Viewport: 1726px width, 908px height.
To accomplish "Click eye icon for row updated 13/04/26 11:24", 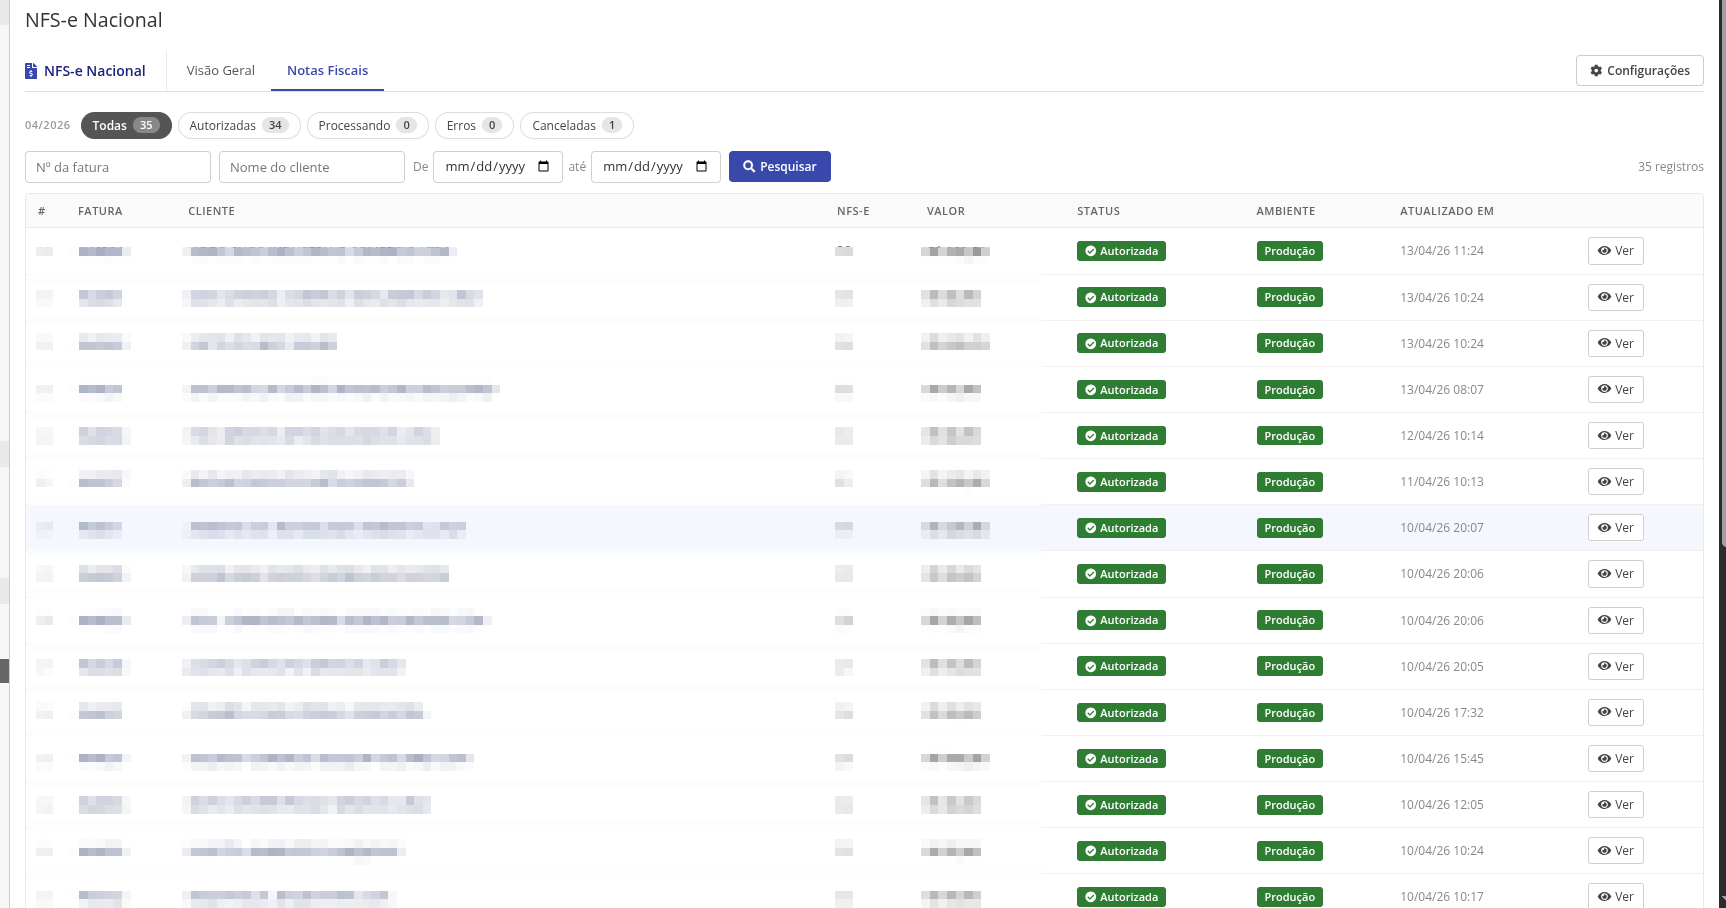I will click(1604, 251).
